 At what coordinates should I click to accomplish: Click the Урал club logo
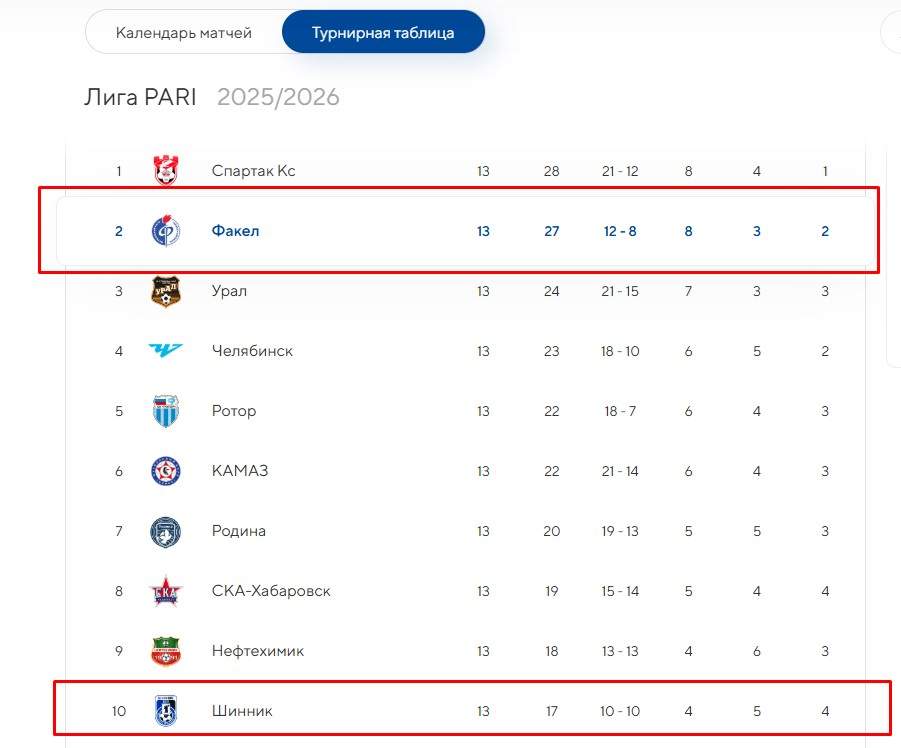pos(165,291)
